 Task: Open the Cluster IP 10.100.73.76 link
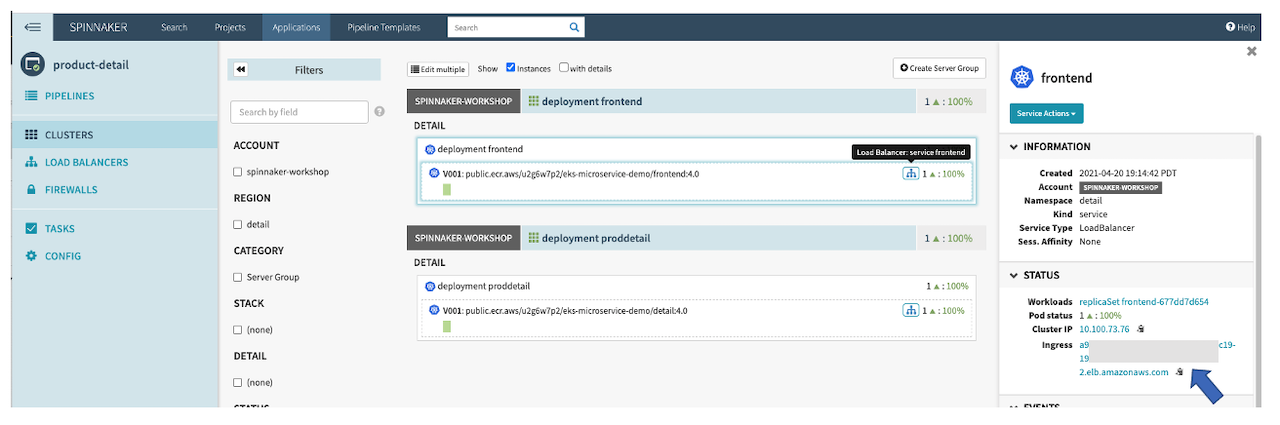coord(1104,328)
